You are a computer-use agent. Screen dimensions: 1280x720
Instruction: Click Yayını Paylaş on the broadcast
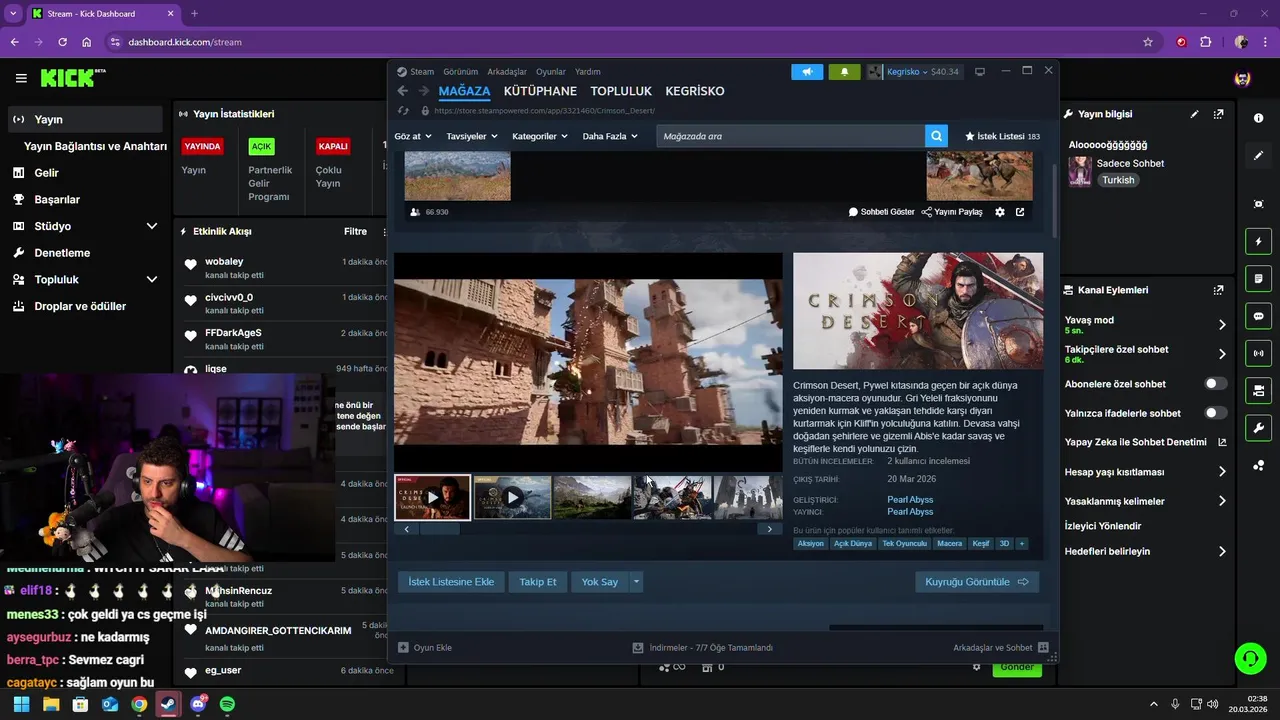[x=952, y=212]
